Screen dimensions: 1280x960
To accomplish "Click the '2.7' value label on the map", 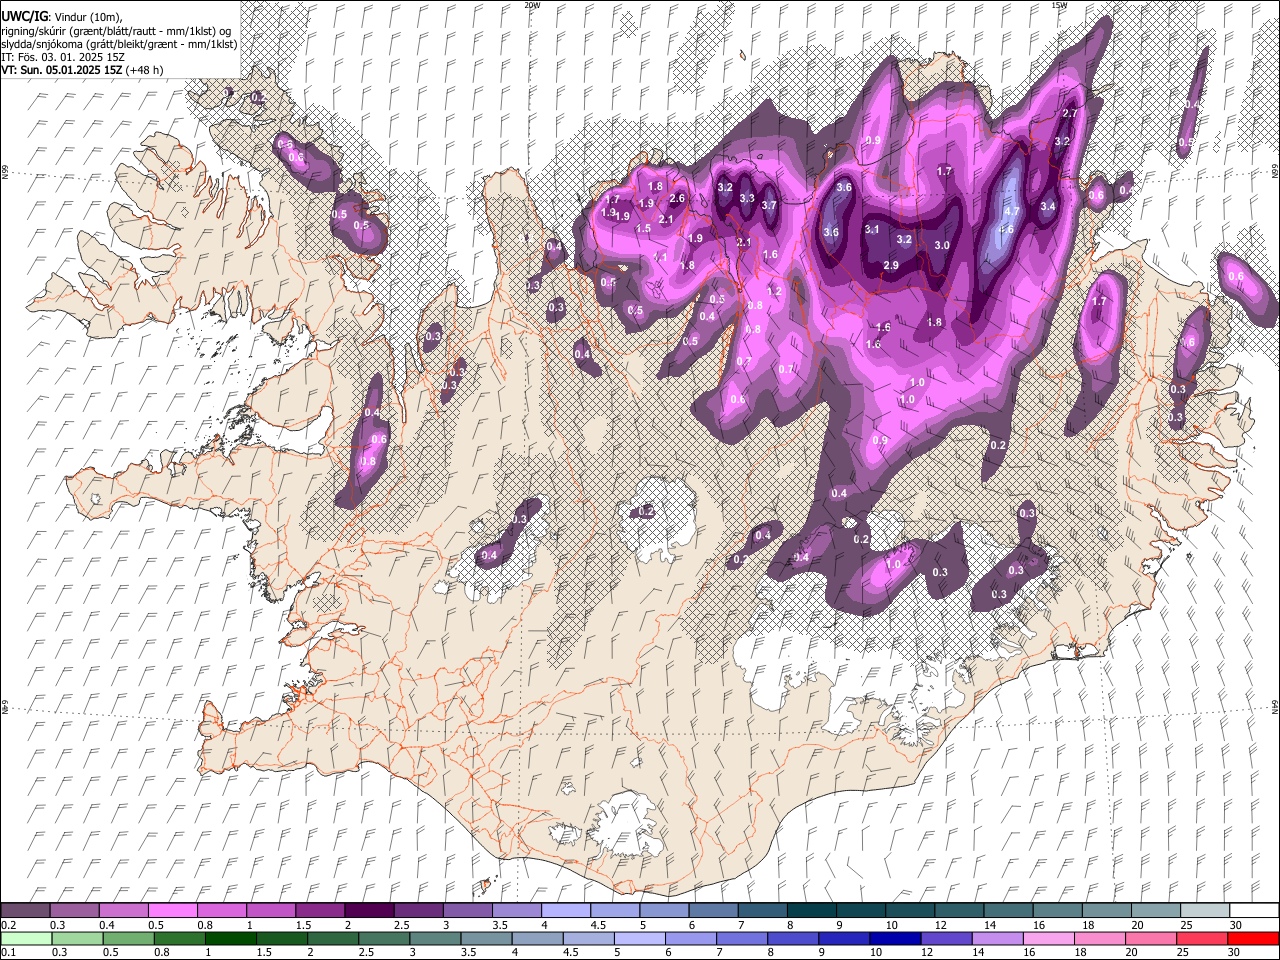I will (1069, 114).
